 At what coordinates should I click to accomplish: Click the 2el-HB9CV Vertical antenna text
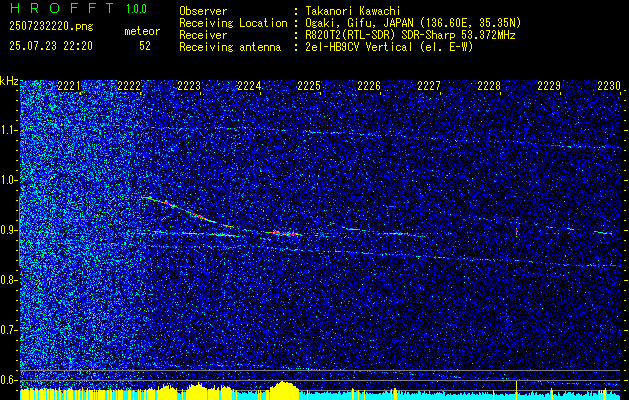point(389,47)
